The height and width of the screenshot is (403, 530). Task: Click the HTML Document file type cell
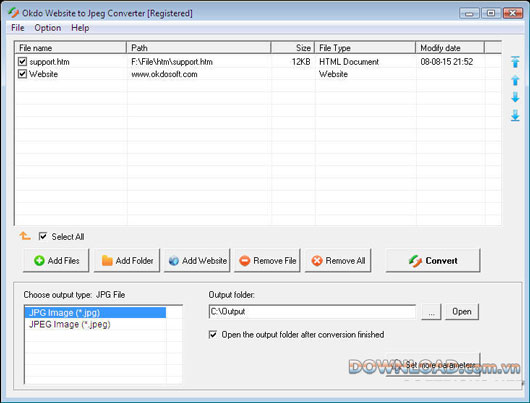pyautogui.click(x=349, y=62)
